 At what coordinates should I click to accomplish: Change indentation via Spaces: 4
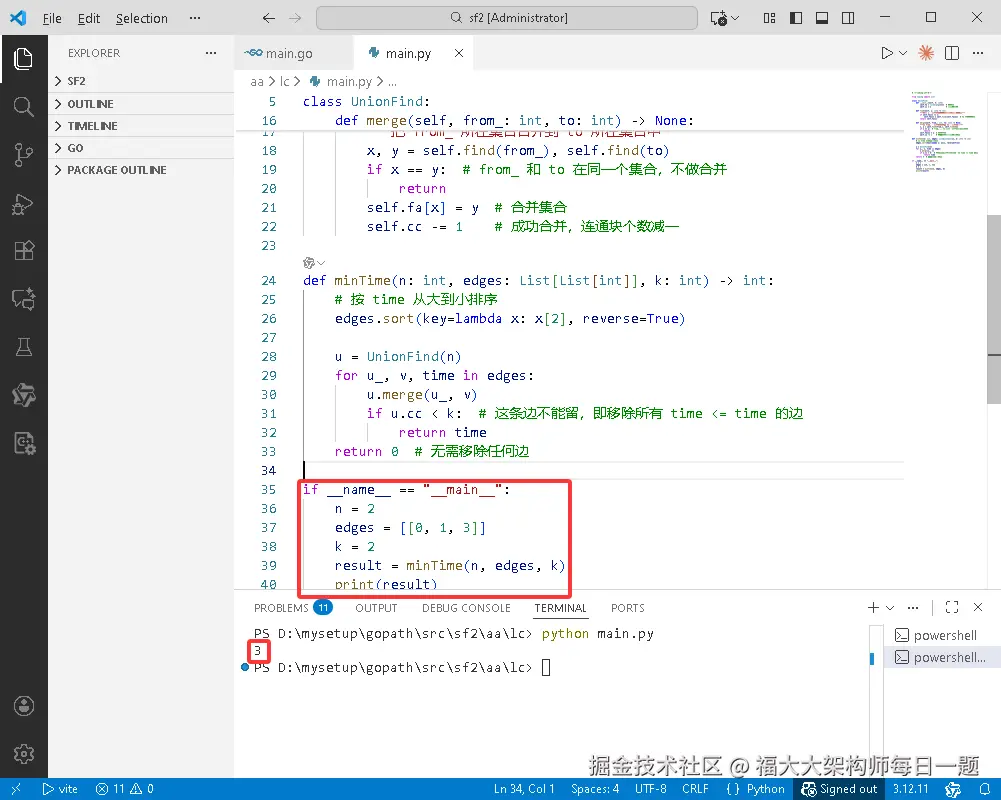tap(595, 789)
